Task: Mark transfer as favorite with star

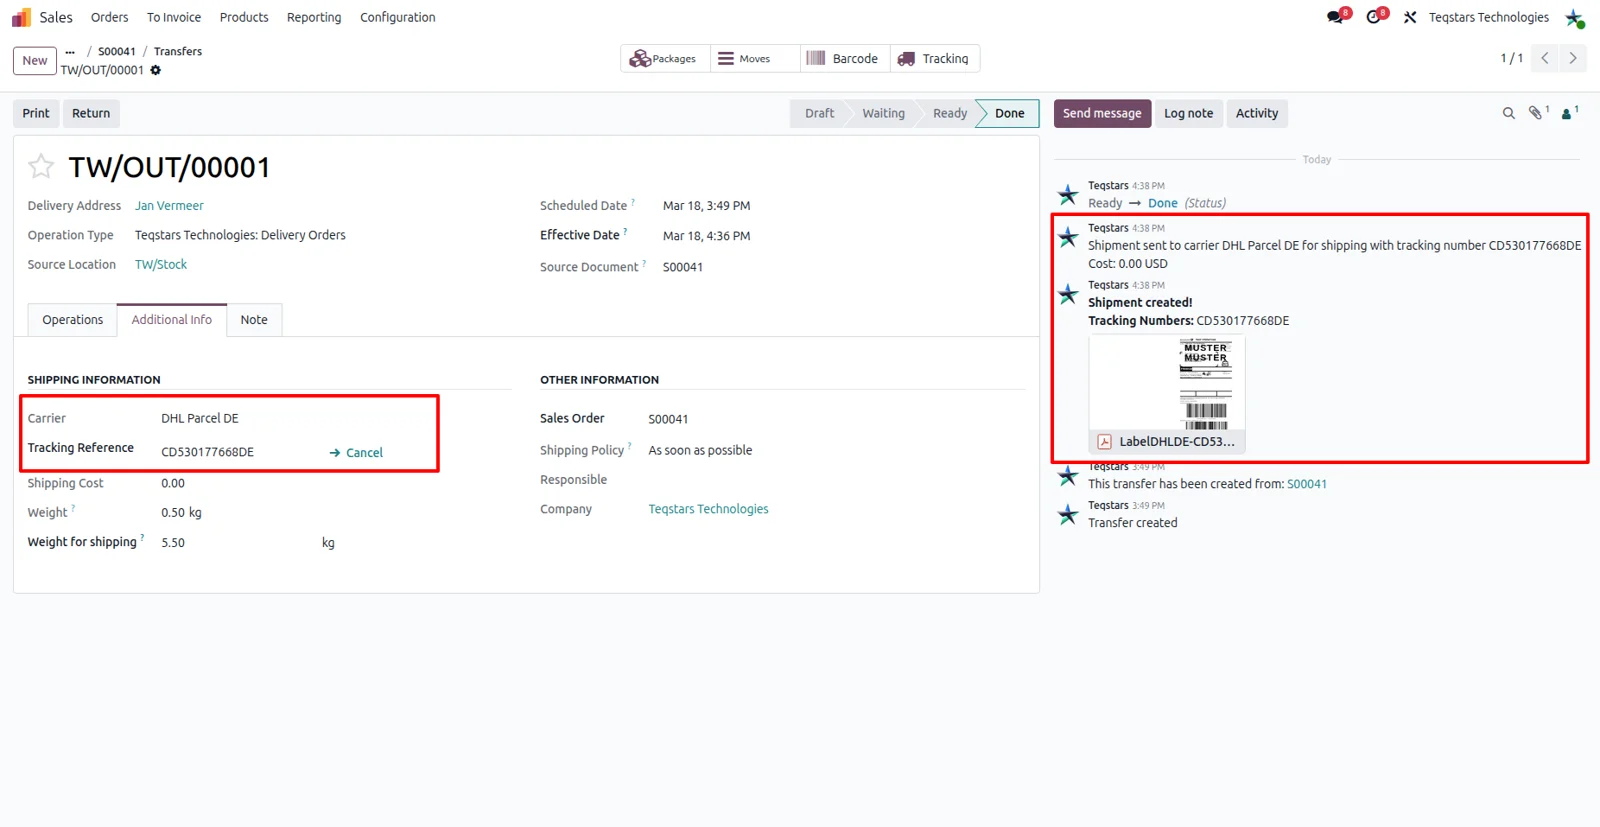Action: (x=41, y=166)
